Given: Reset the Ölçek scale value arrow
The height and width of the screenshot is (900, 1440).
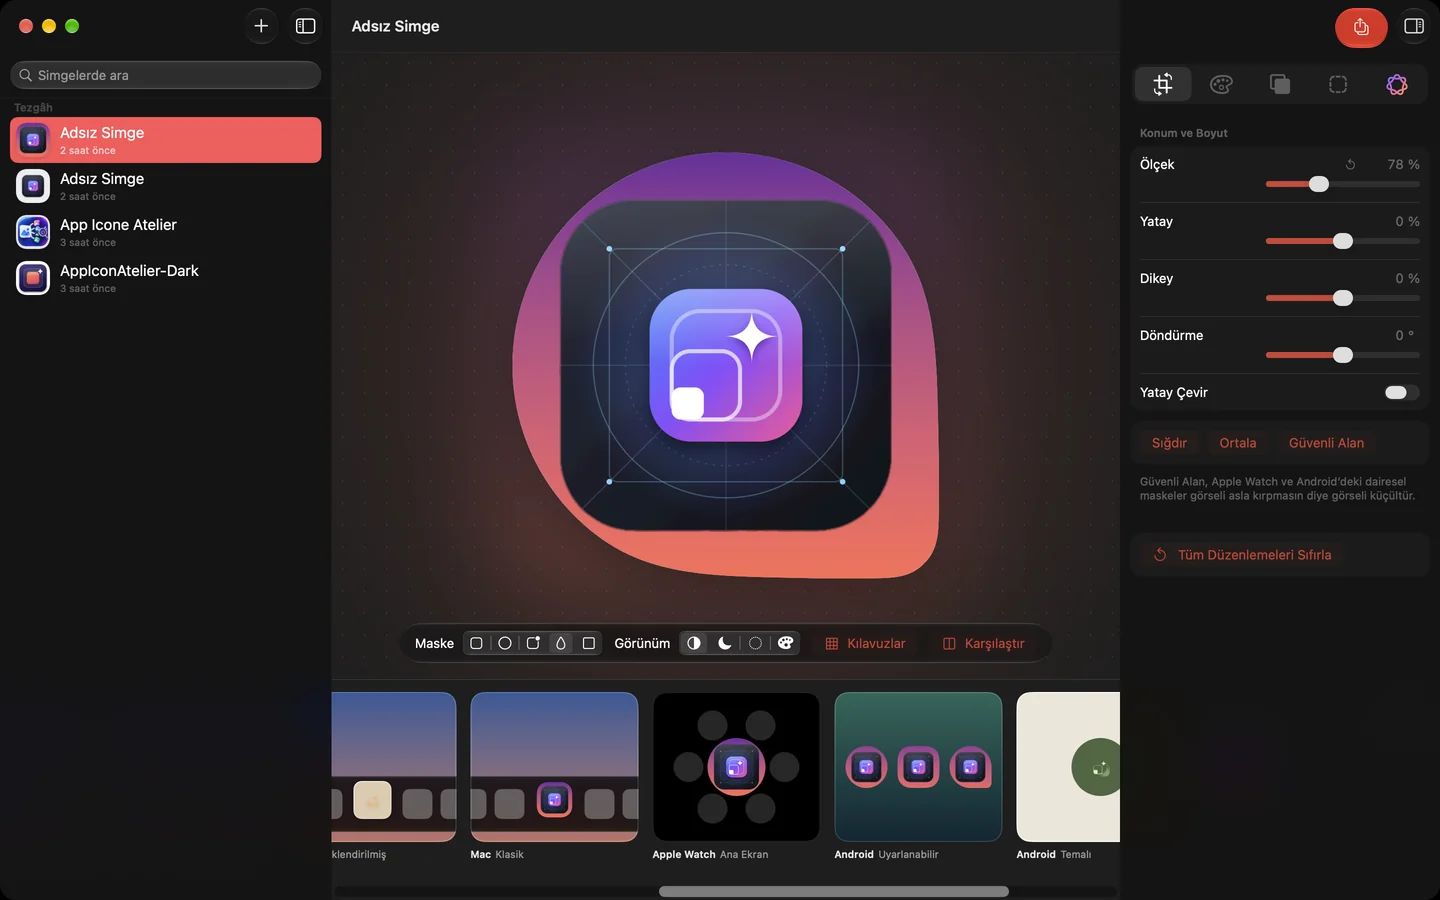Looking at the screenshot, I should 1351,164.
